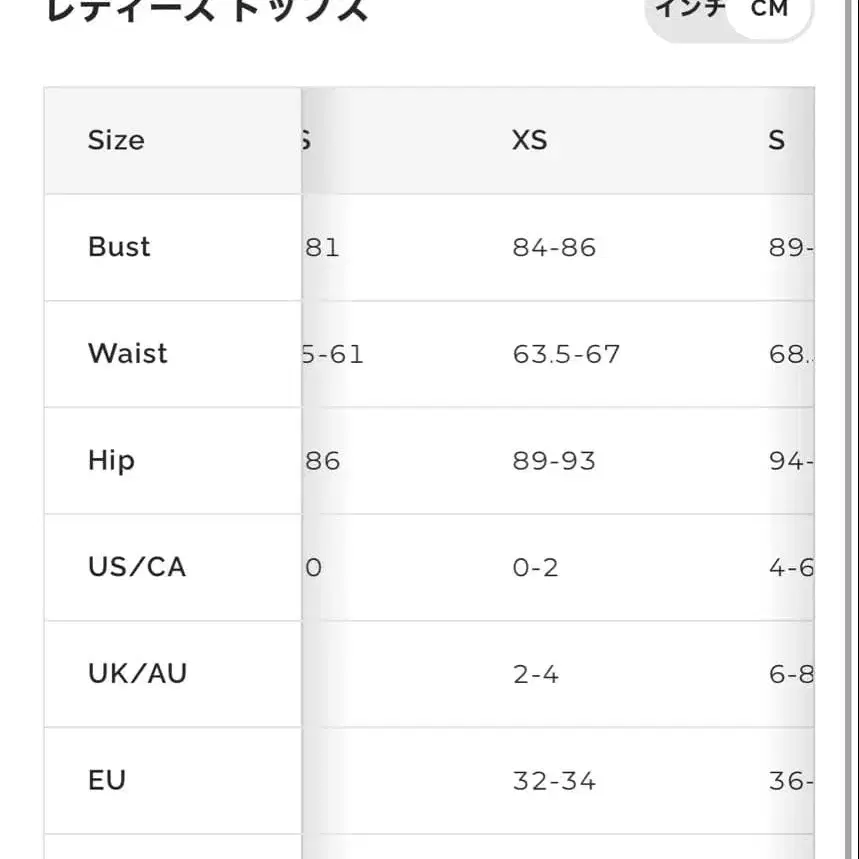Click the XS hip value 89-93
The height and width of the screenshot is (859, 859).
pos(554,461)
